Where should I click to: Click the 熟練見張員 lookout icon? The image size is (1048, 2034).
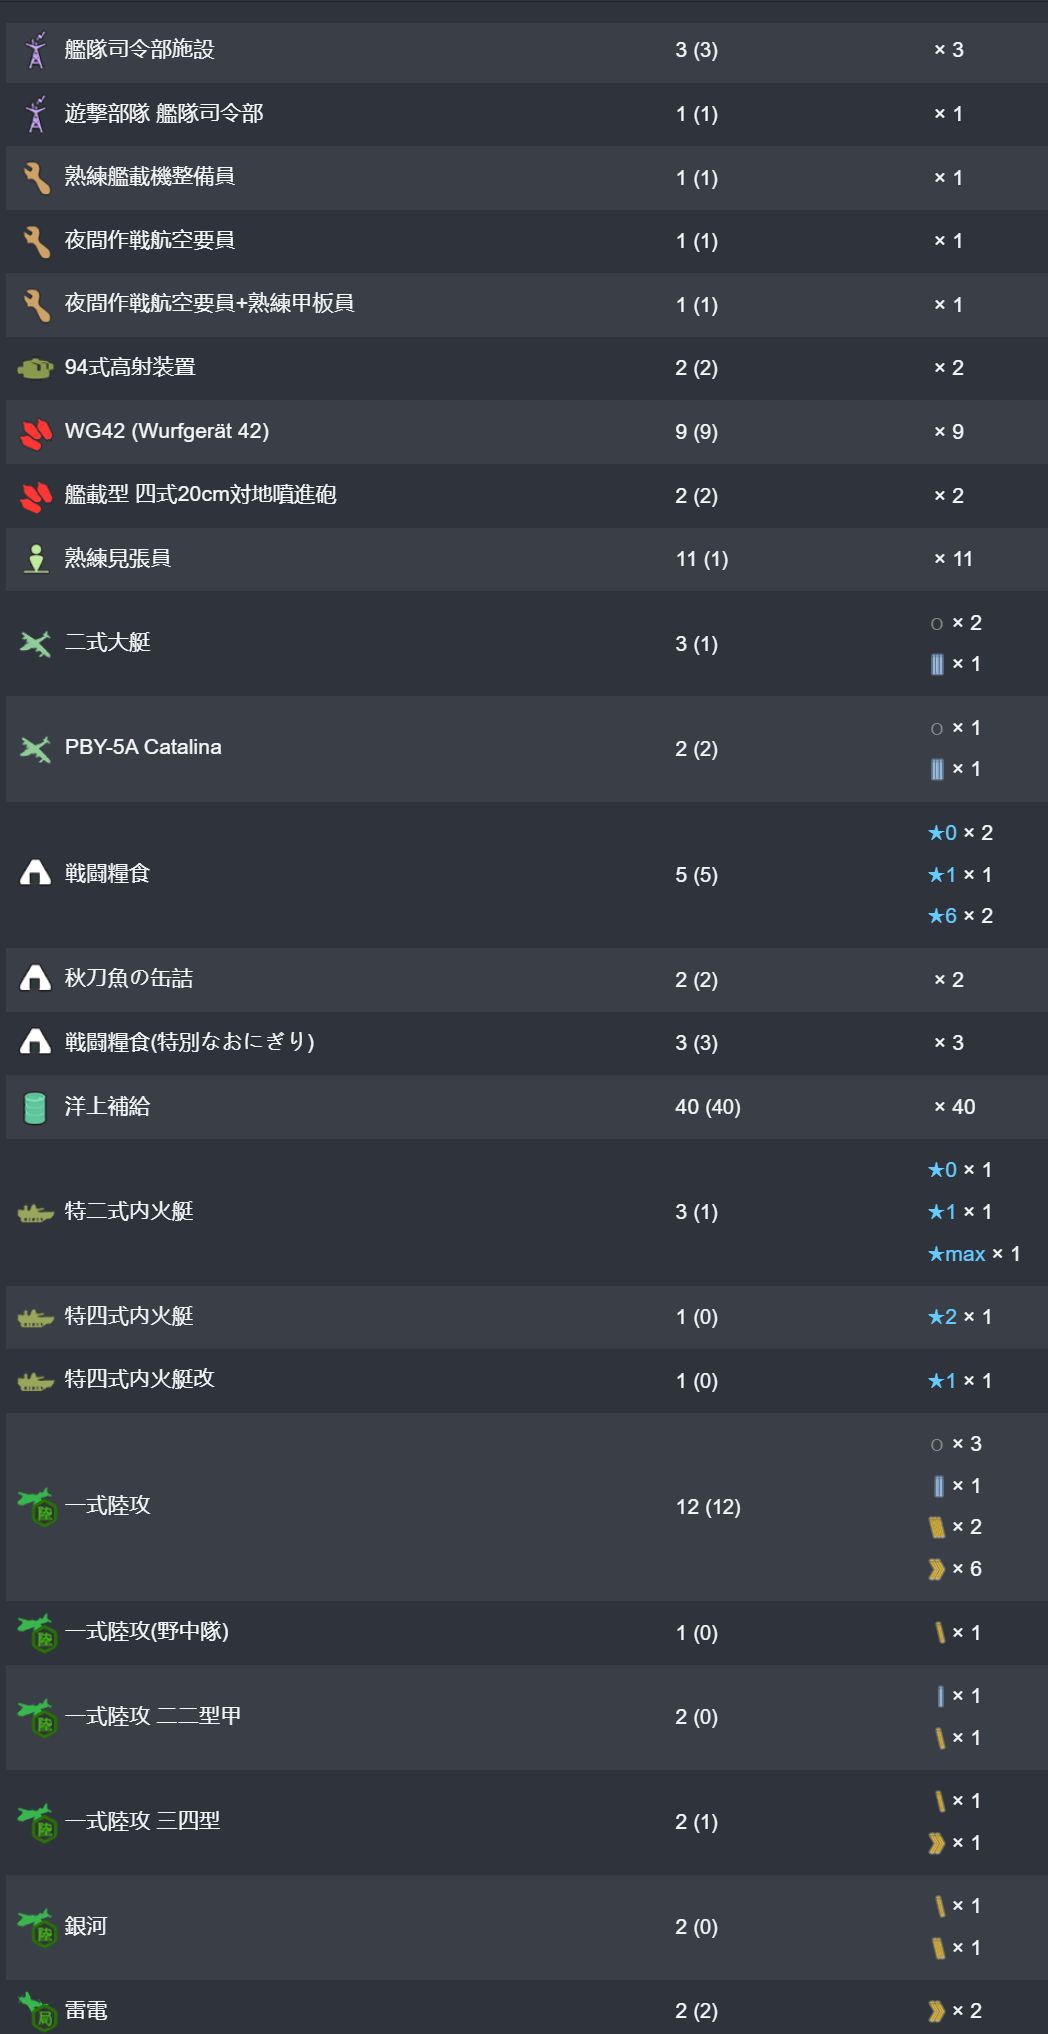point(36,558)
